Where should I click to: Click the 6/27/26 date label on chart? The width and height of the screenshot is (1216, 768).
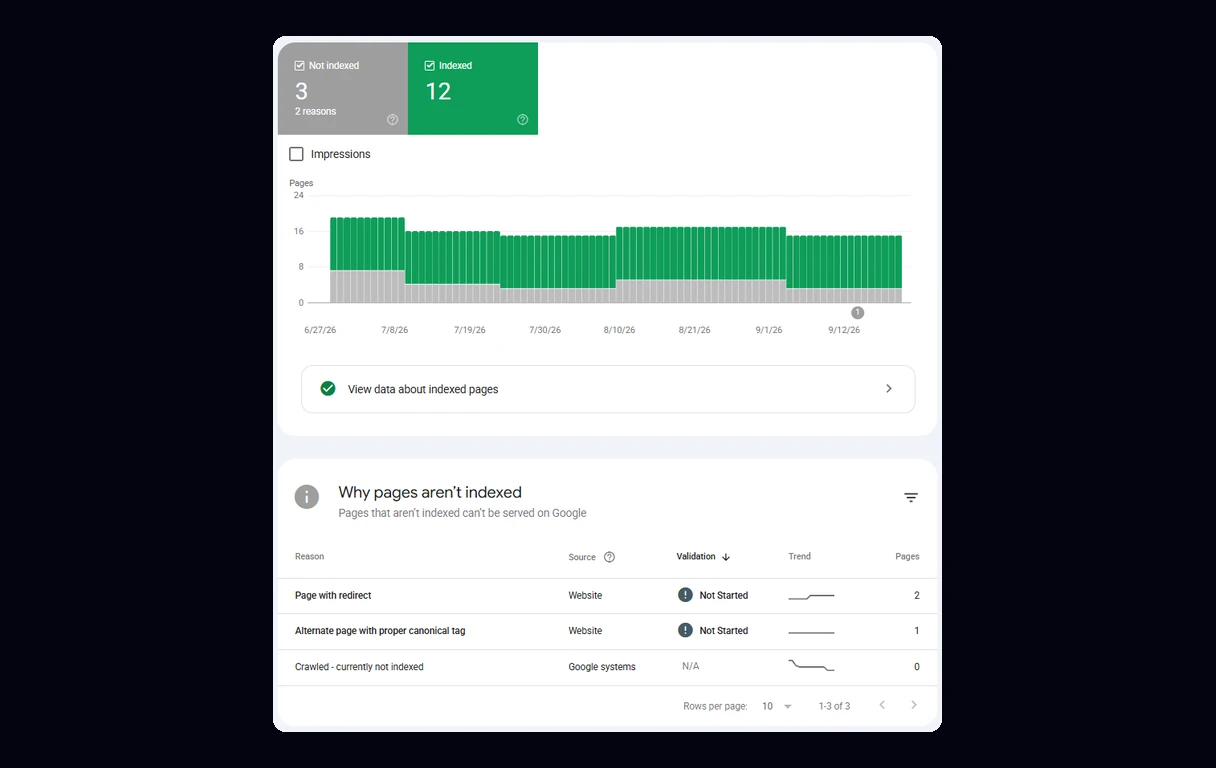click(320, 330)
